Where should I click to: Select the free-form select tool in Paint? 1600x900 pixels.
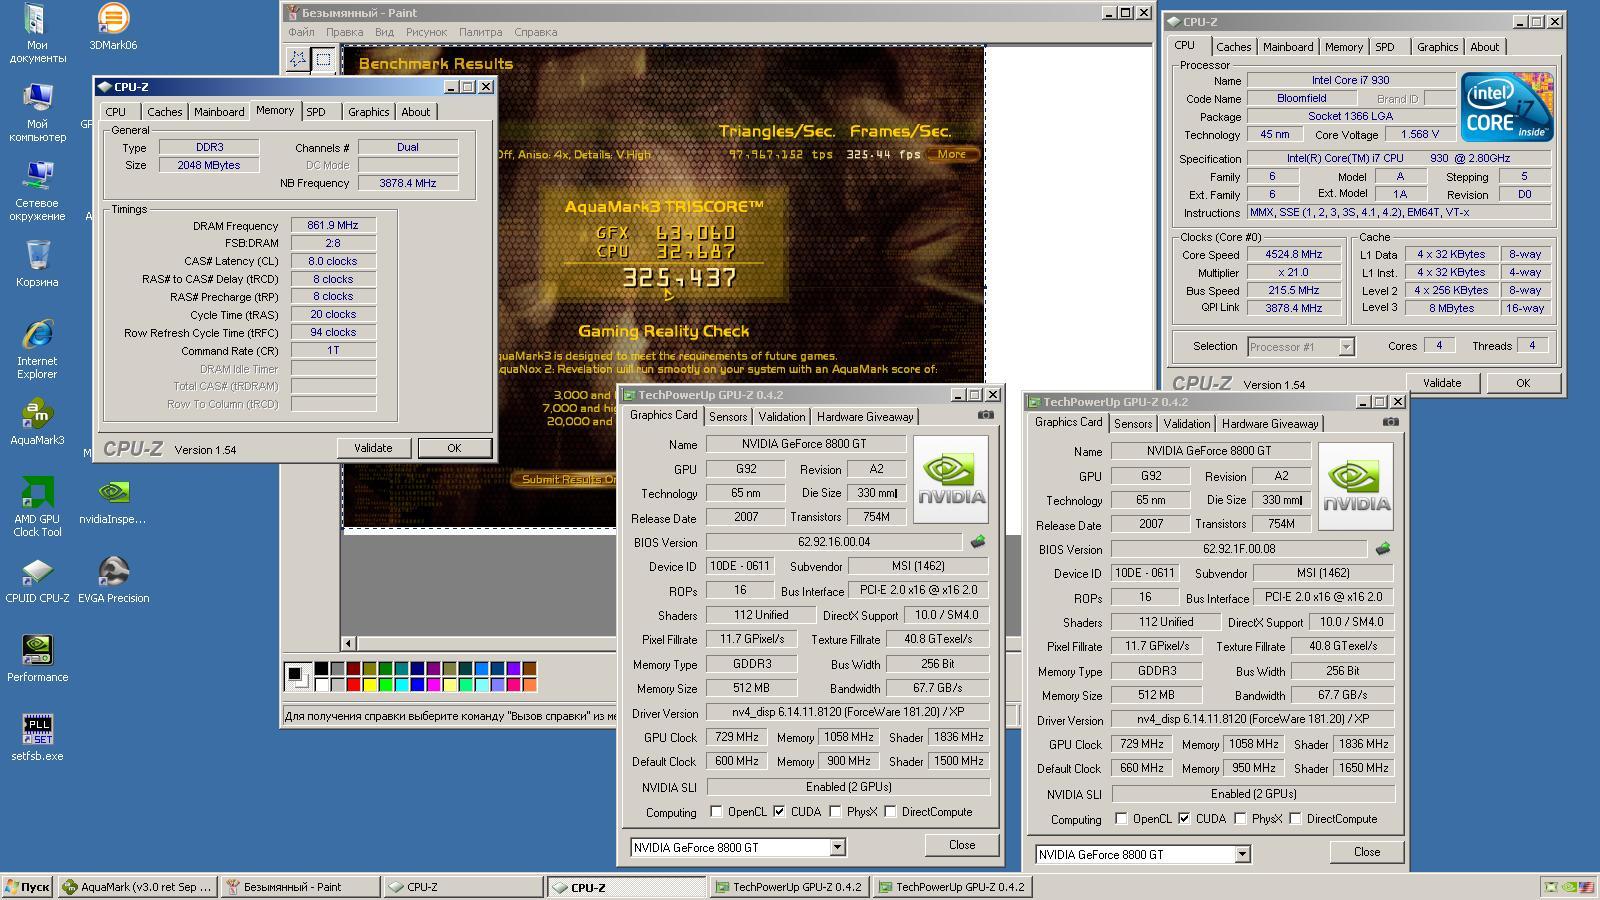pos(298,59)
